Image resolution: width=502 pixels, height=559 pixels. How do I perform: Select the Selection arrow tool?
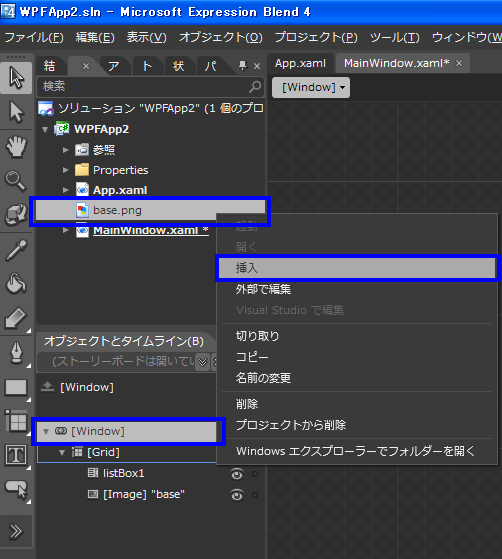tap(16, 77)
